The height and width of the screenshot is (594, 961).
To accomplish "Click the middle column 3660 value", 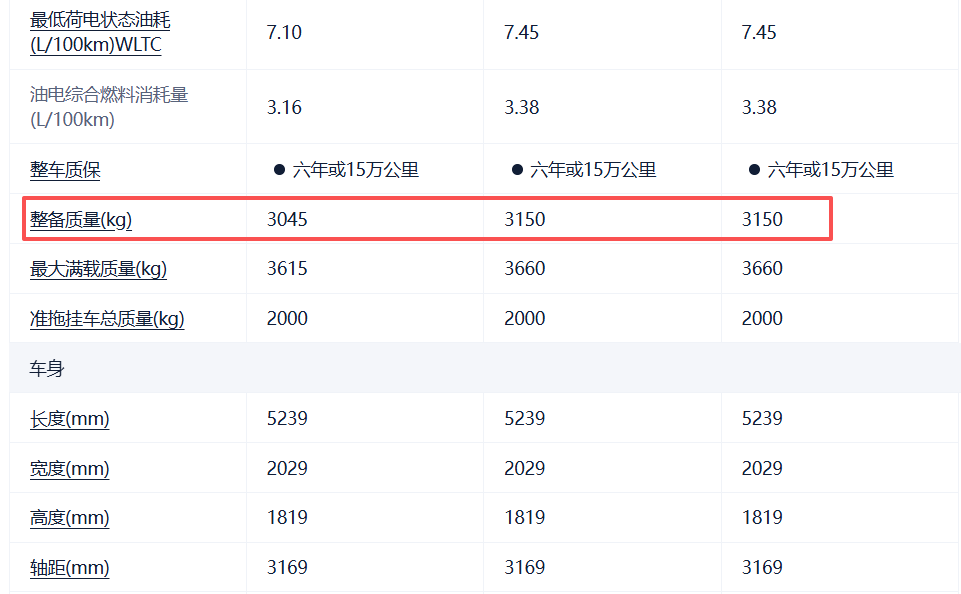I will 524,269.
